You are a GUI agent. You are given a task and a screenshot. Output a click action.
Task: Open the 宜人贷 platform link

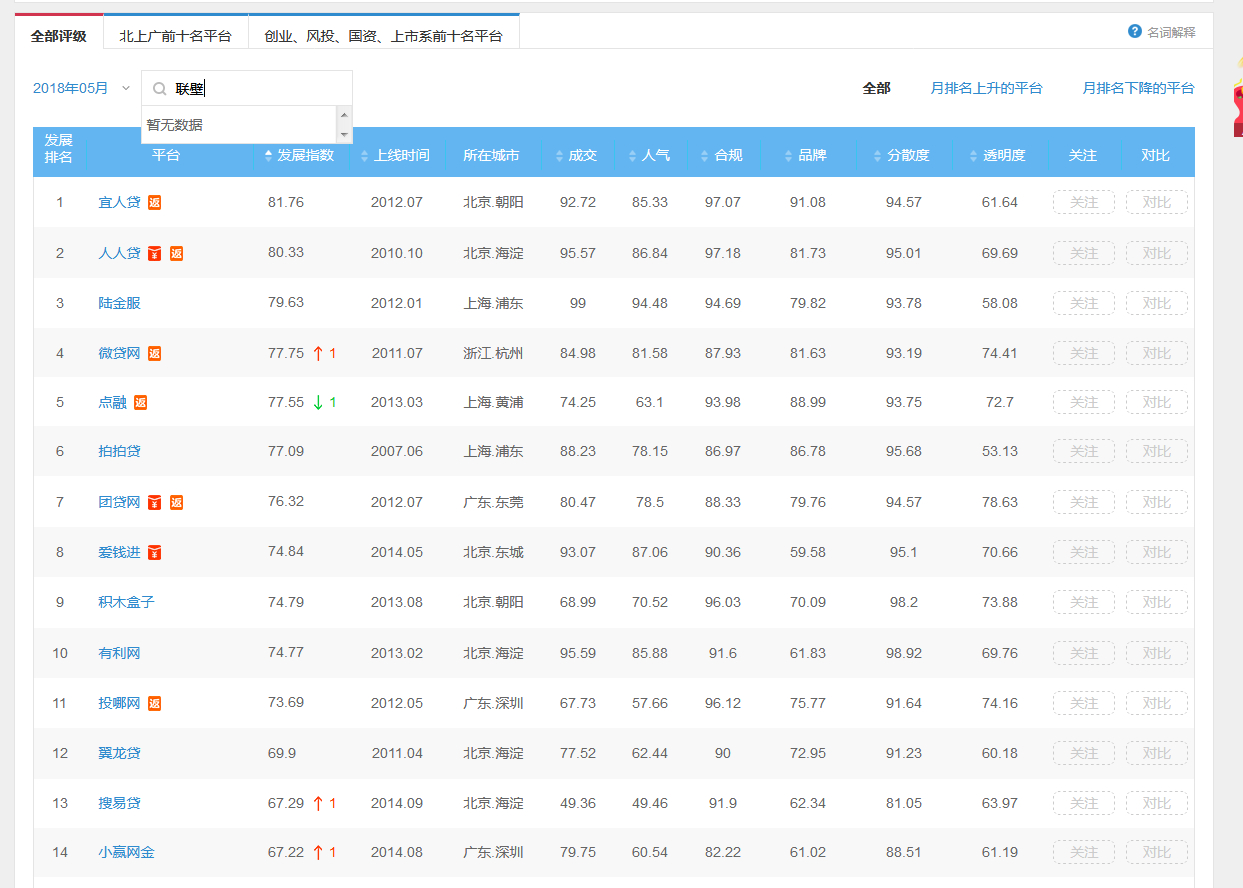click(120, 202)
